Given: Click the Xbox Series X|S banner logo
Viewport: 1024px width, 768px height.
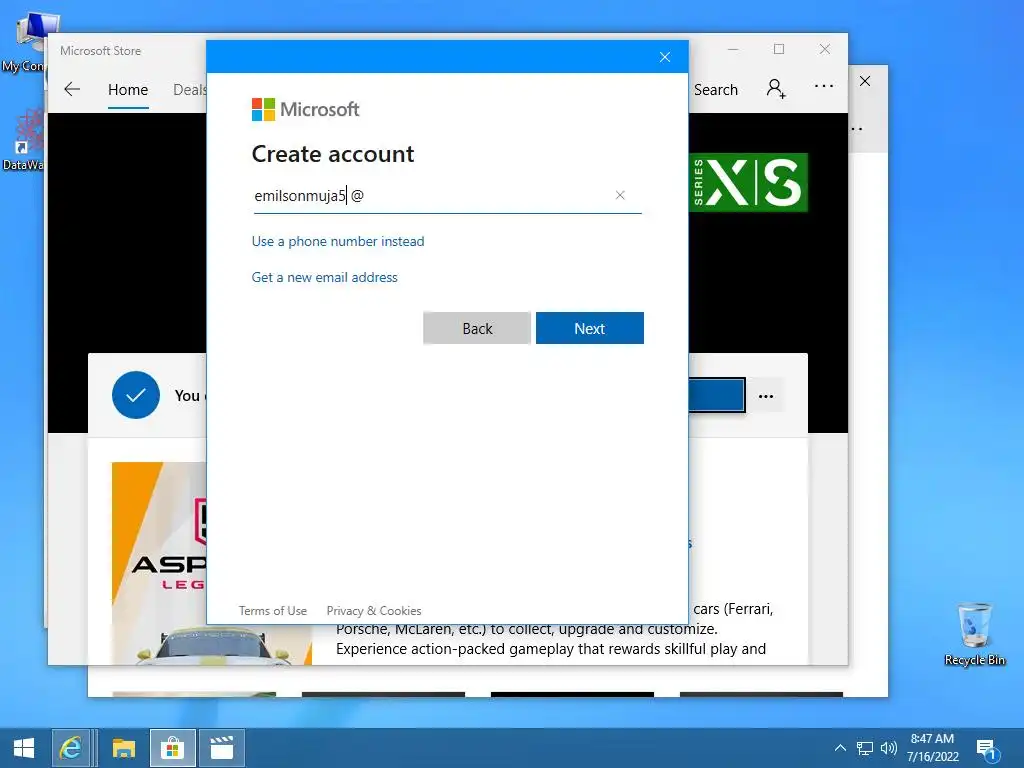Looking at the screenshot, I should tap(748, 182).
